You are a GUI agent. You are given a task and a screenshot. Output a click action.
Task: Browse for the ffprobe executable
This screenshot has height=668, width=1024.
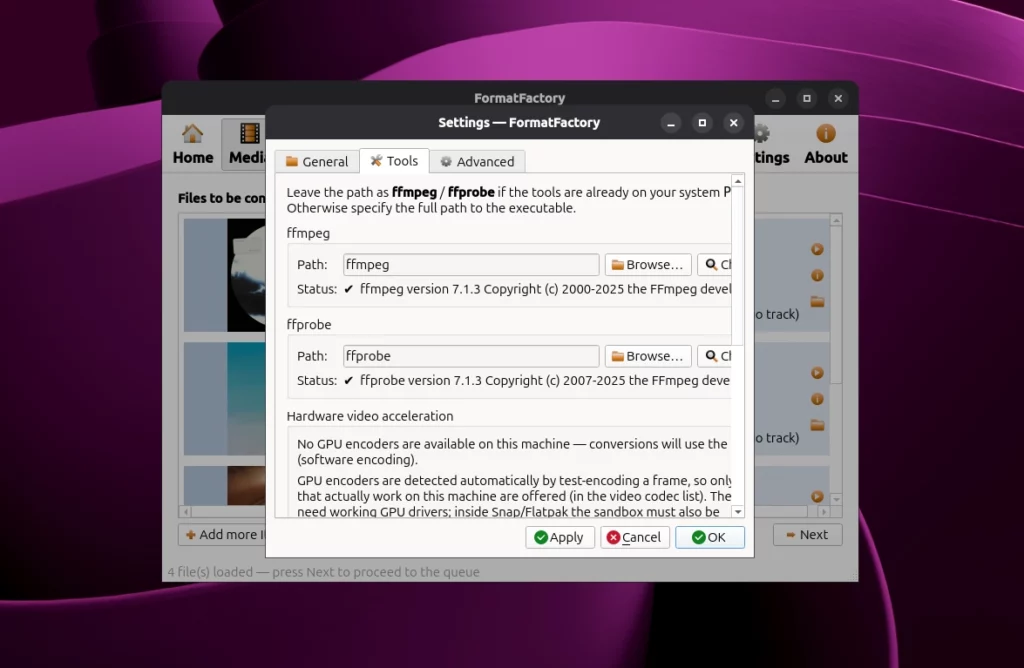point(648,356)
